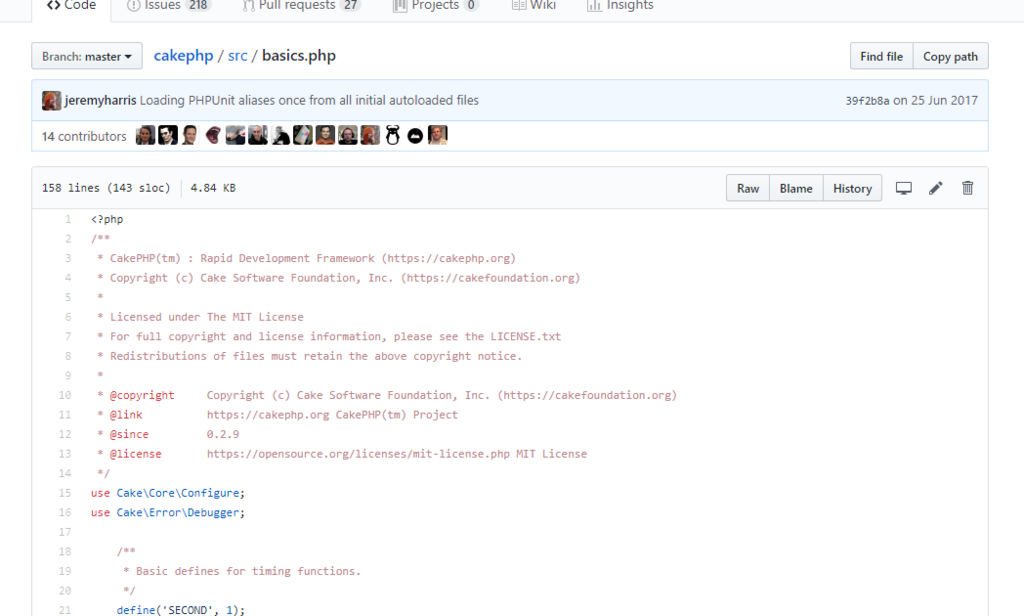Show the 14 contributors list
This screenshot has width=1024, height=616.
84,137
